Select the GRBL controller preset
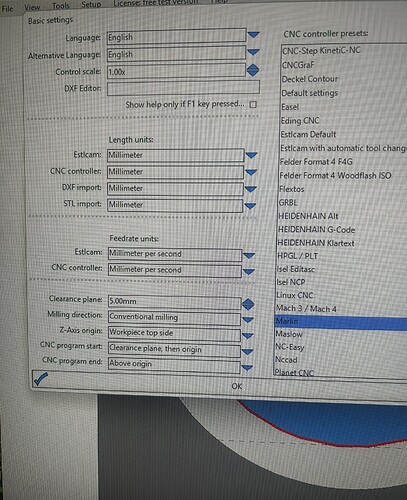This screenshot has width=407, height=500. click(x=288, y=203)
